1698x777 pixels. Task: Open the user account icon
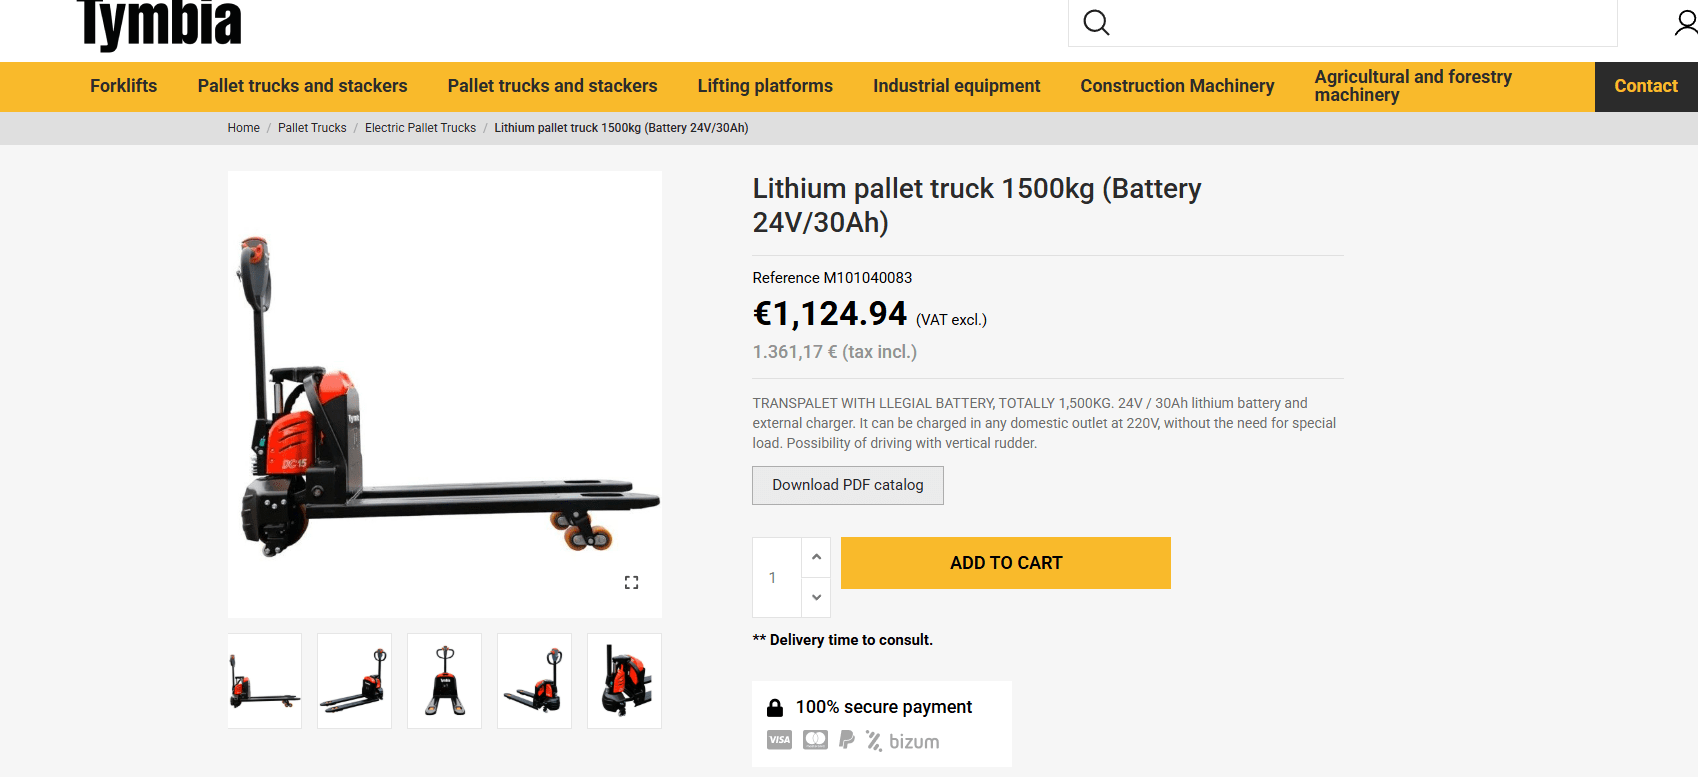pos(1685,23)
